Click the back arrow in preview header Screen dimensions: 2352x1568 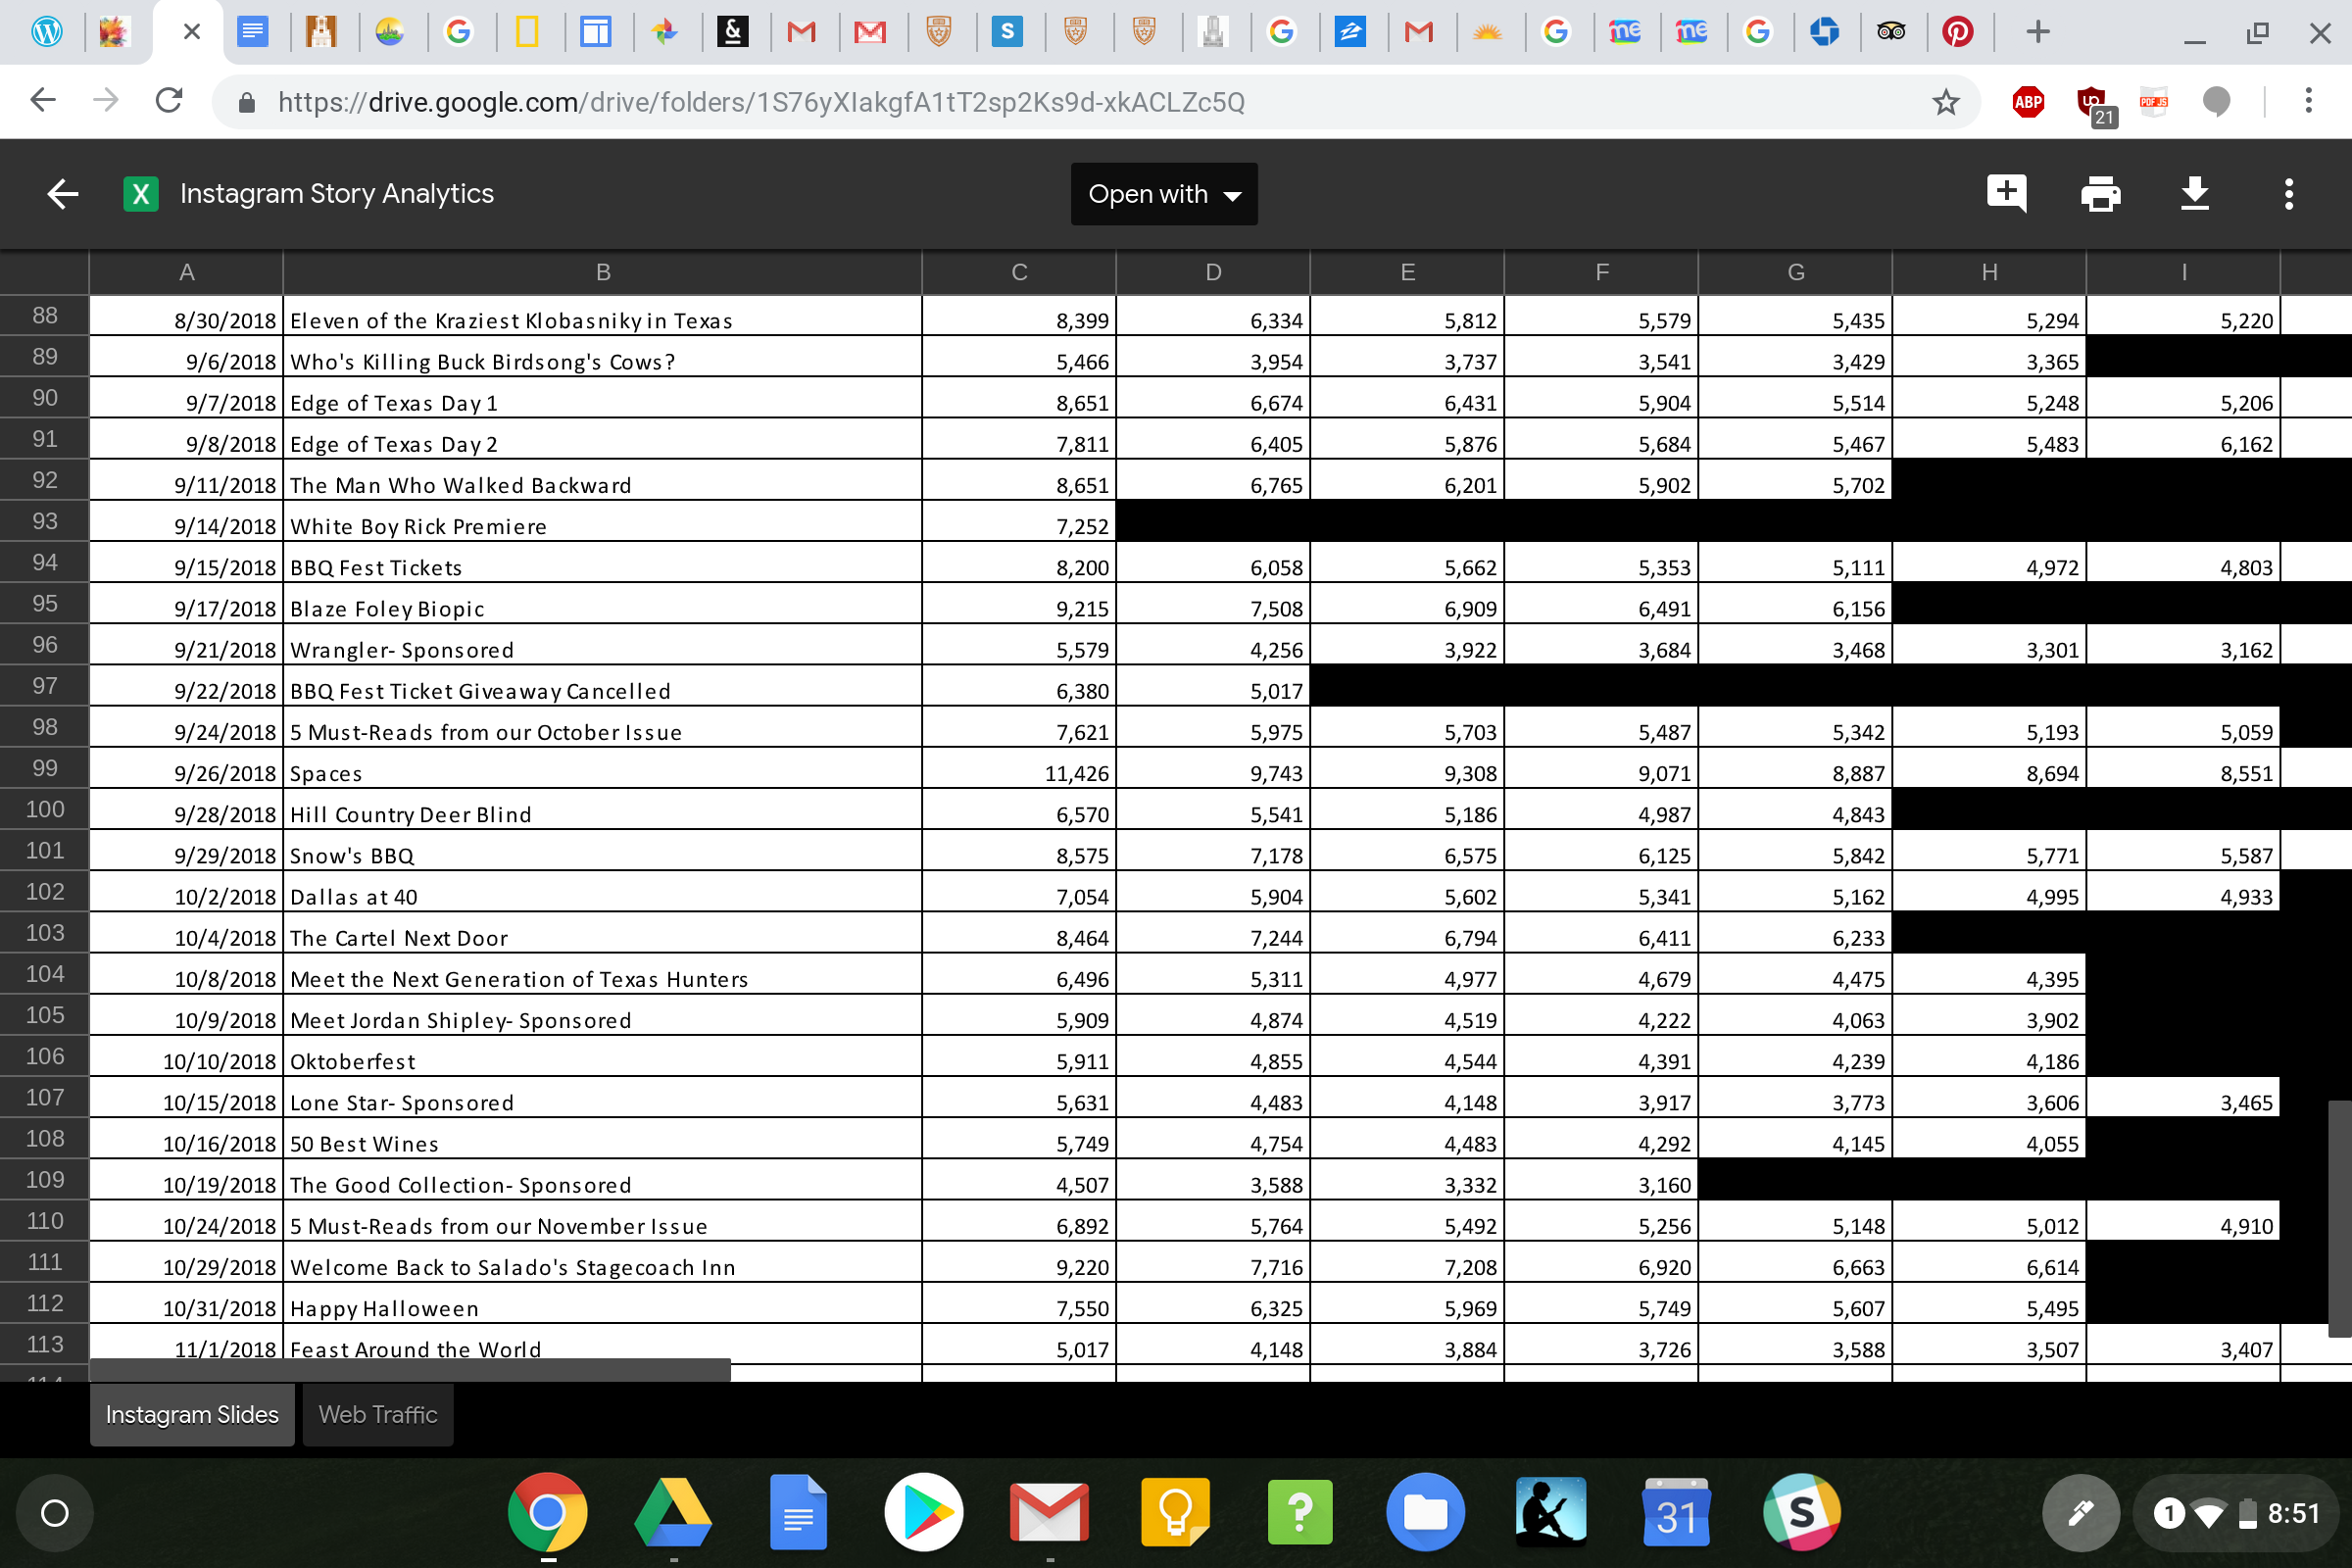(63, 194)
